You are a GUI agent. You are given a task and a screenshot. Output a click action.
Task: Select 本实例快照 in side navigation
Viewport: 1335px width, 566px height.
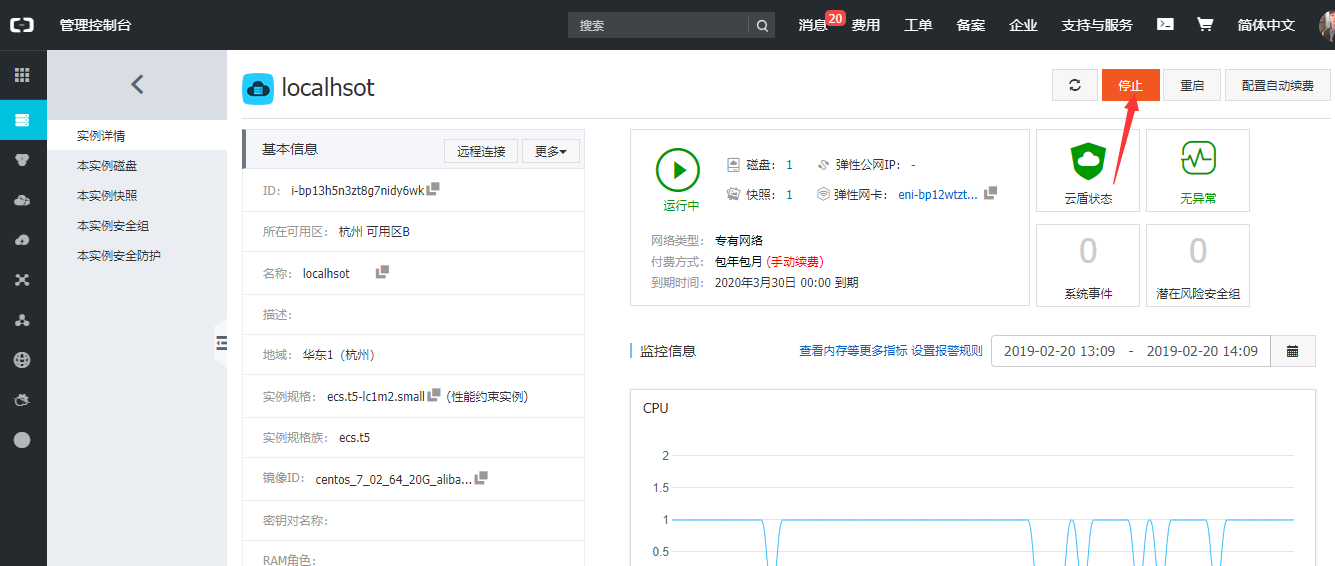[x=137, y=195]
